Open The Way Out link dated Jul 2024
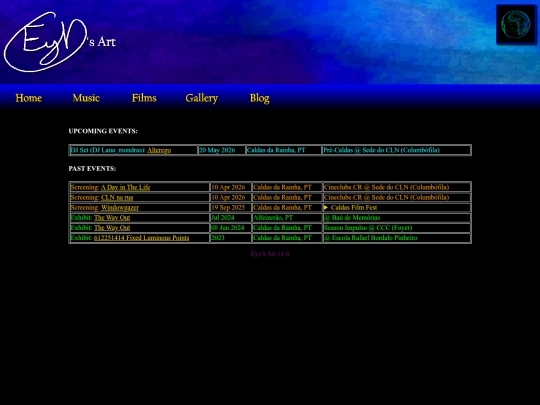 pos(112,218)
